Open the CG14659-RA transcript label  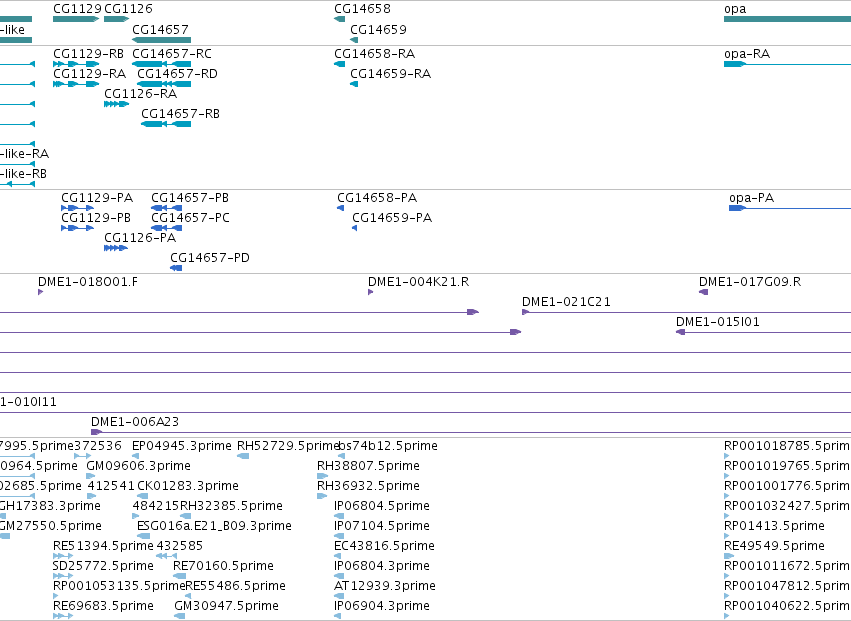point(391,73)
